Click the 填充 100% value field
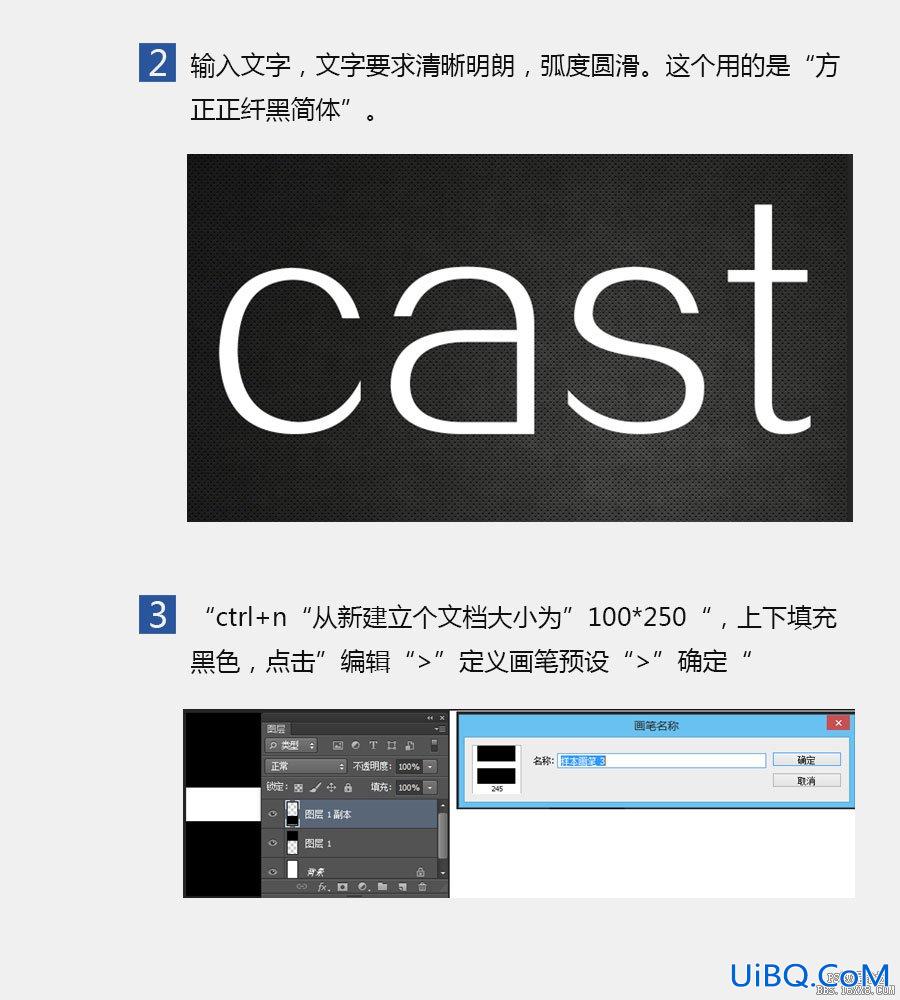 tap(409, 788)
